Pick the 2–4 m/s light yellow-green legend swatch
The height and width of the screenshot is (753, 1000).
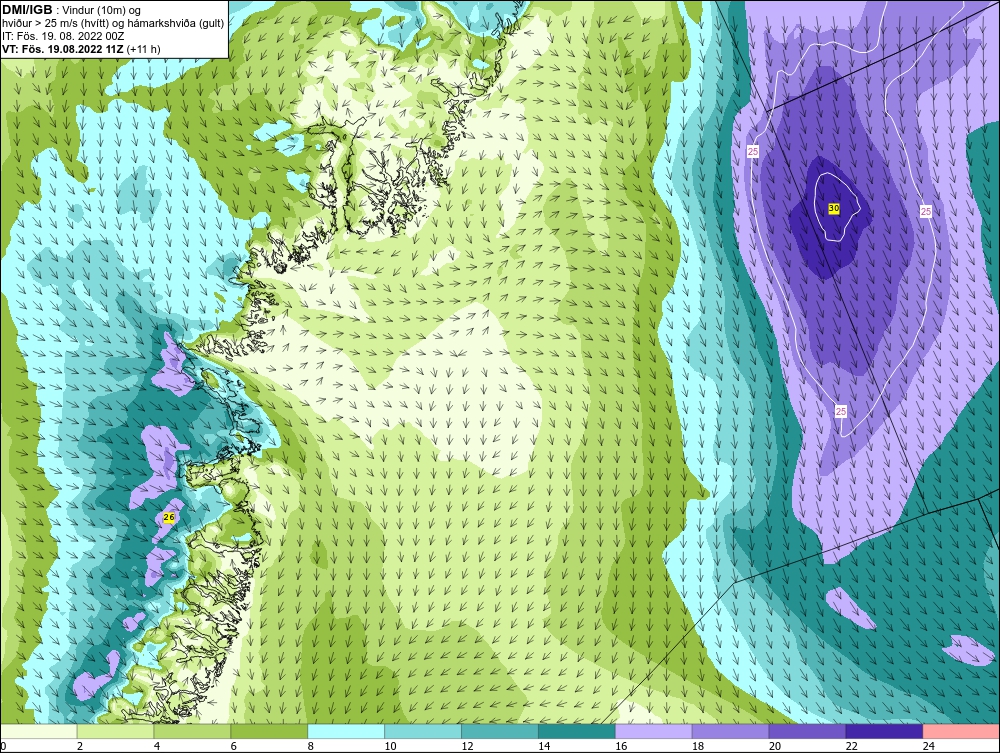115,731
